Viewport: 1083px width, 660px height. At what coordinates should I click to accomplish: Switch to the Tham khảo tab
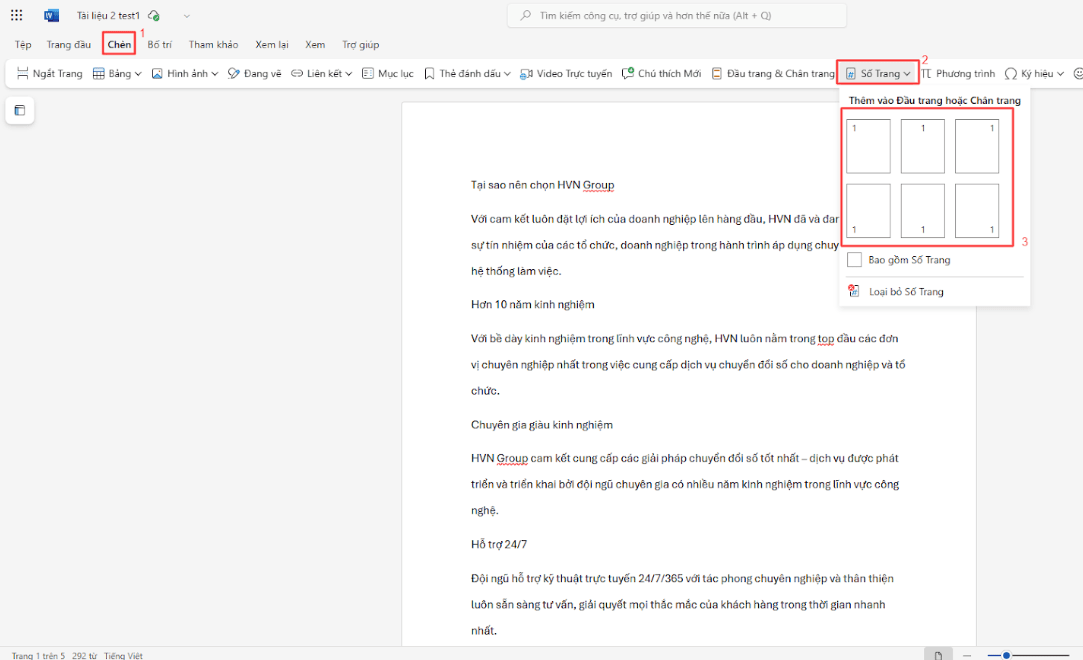point(213,44)
